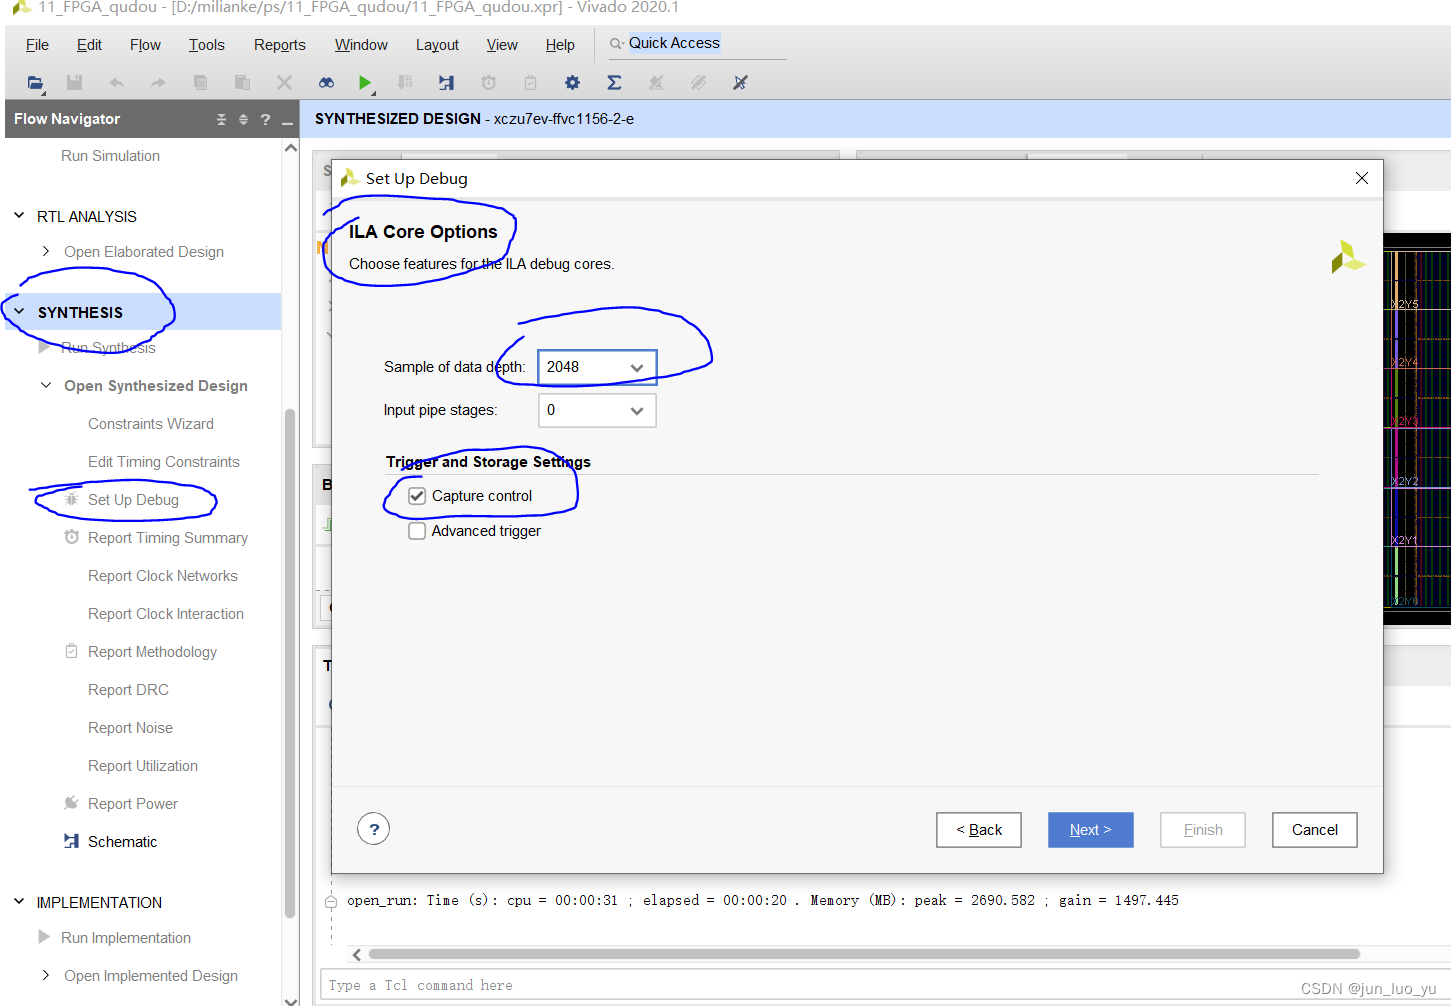
Task: Click the Redo arrow toolbar icon
Action: 158,83
